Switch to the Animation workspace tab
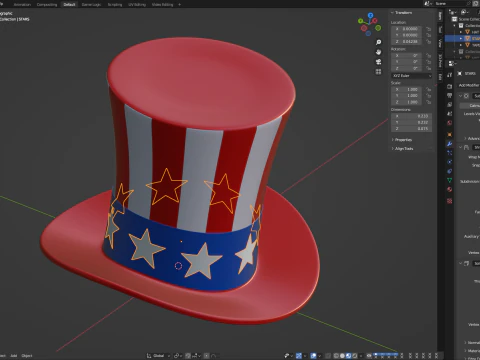Screen dimensions: 480x360 click(22, 5)
